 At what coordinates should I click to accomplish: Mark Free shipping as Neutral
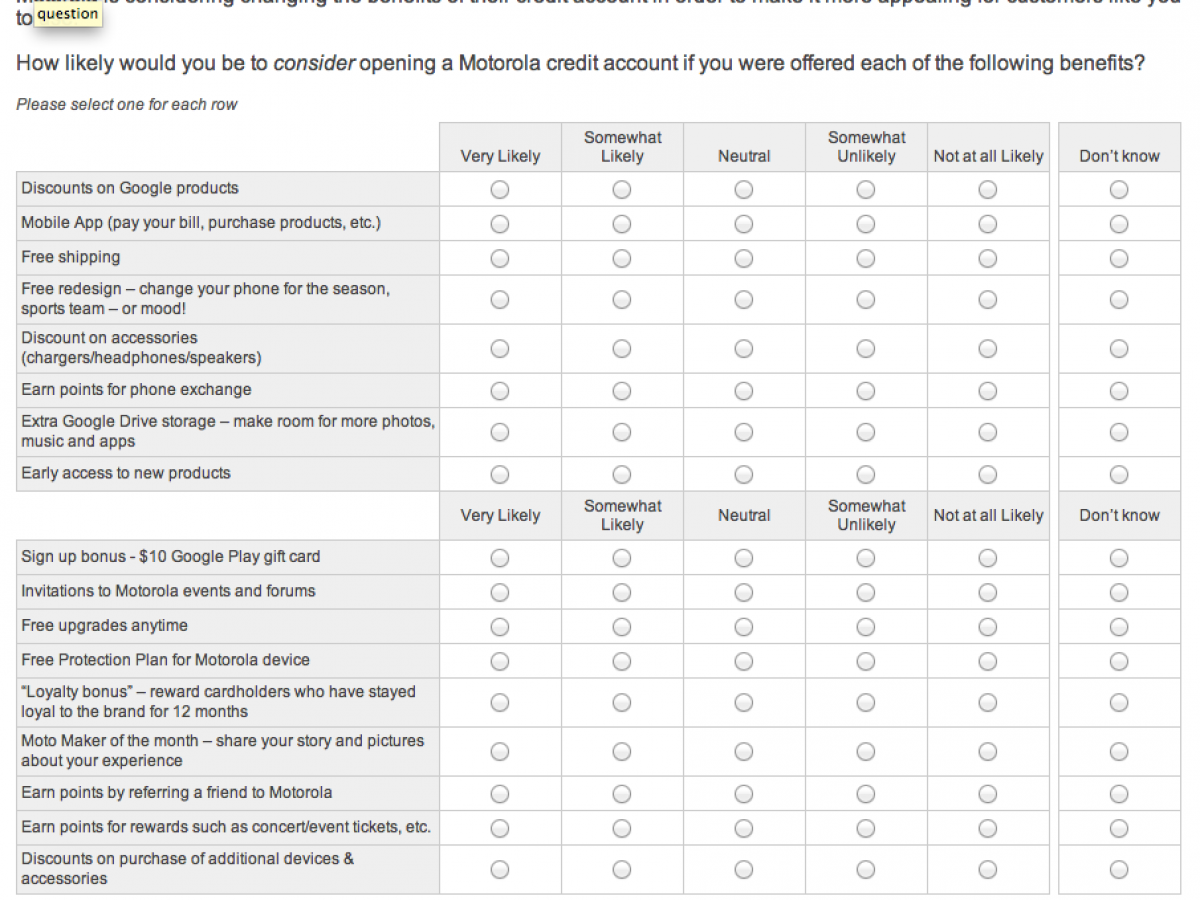(x=744, y=259)
